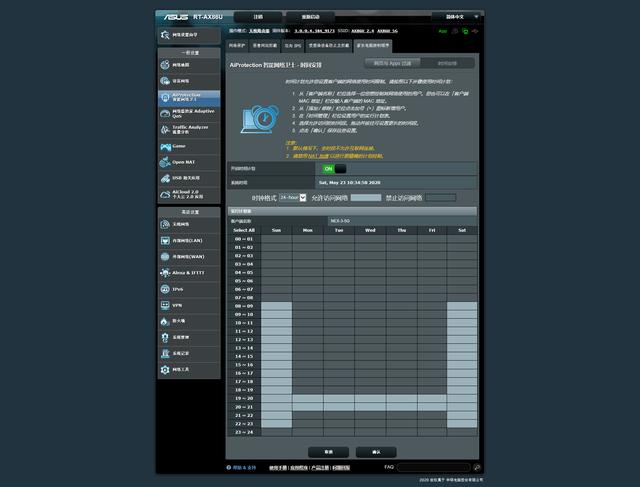Screen dimensions: 640x487
Task: Select the Sat column header
Action: [x=462, y=230]
